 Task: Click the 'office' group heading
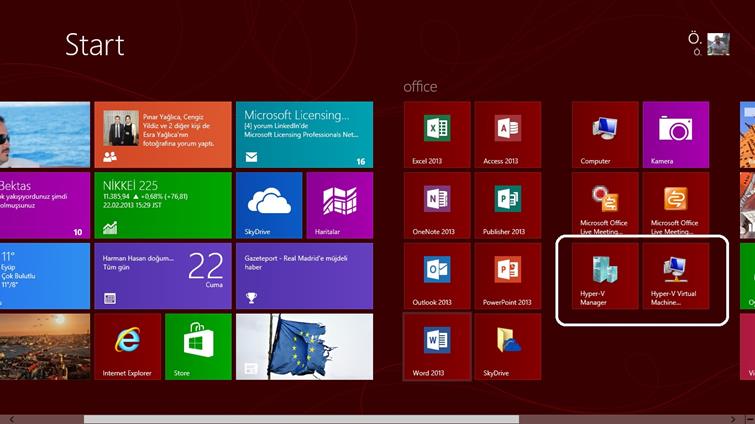tap(420, 87)
